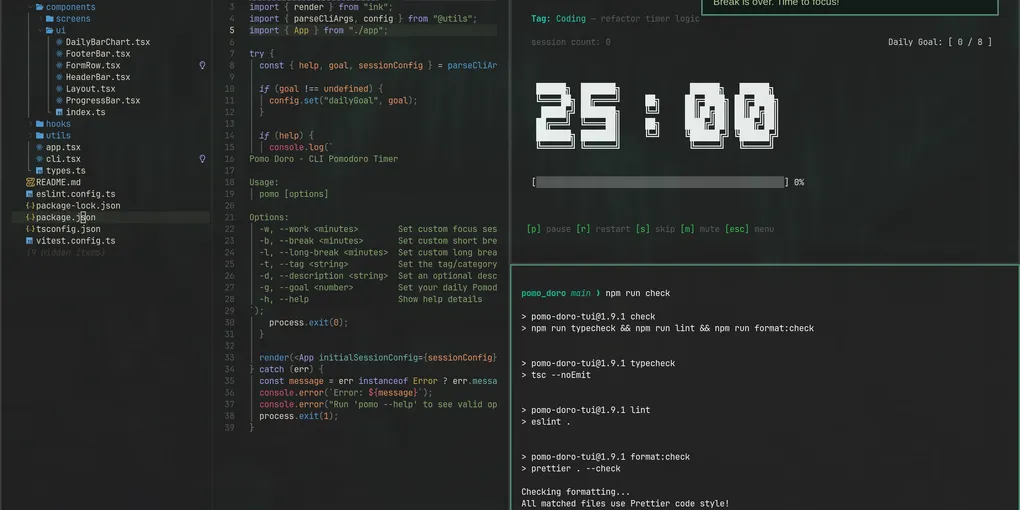Click the prettier . --check terminal line
1020x510 pixels.
[570, 469]
